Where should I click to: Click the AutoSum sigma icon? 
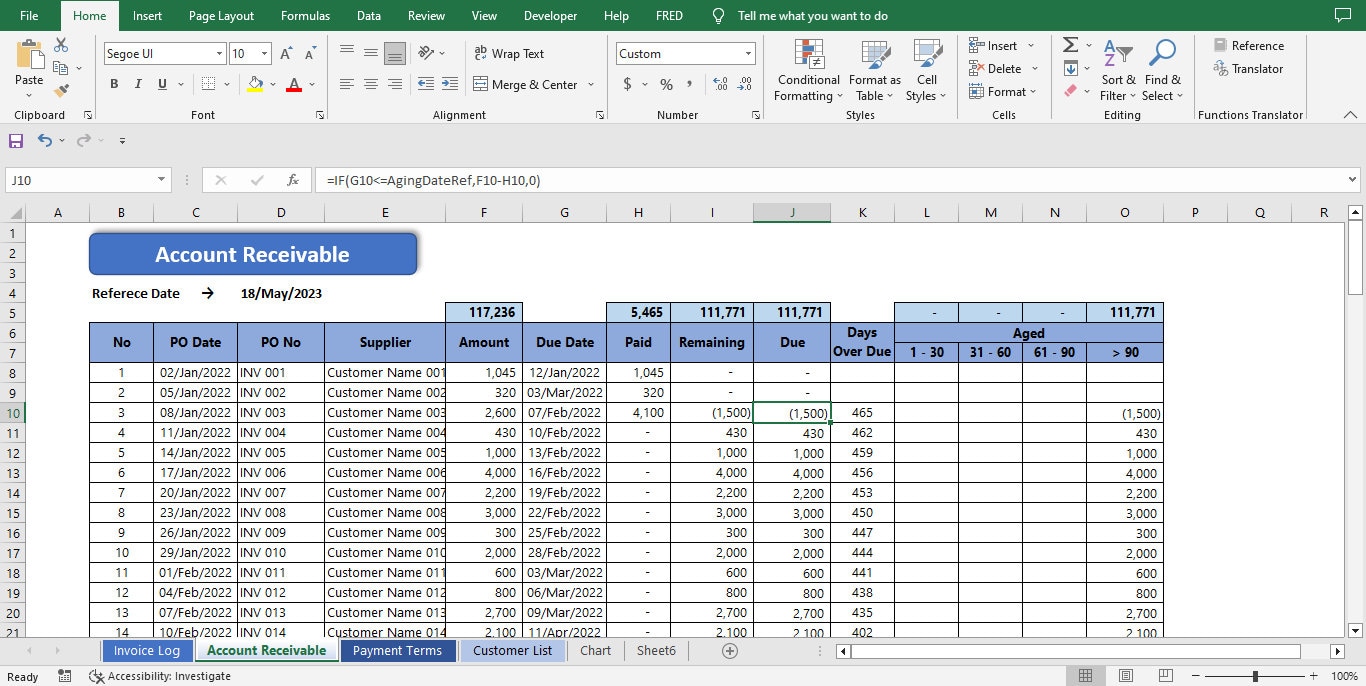click(x=1070, y=45)
